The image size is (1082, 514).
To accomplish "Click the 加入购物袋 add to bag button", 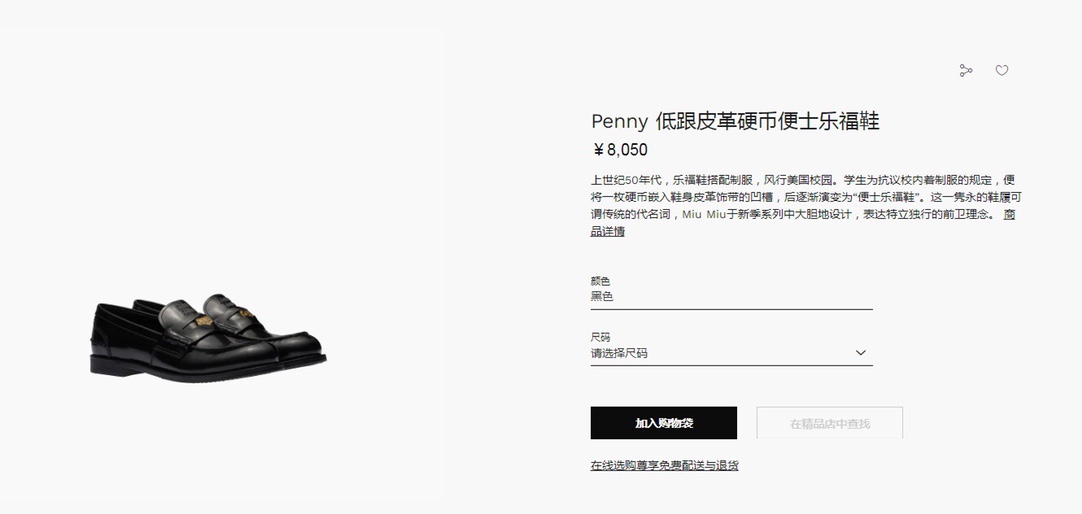I will pyautogui.click(x=664, y=423).
